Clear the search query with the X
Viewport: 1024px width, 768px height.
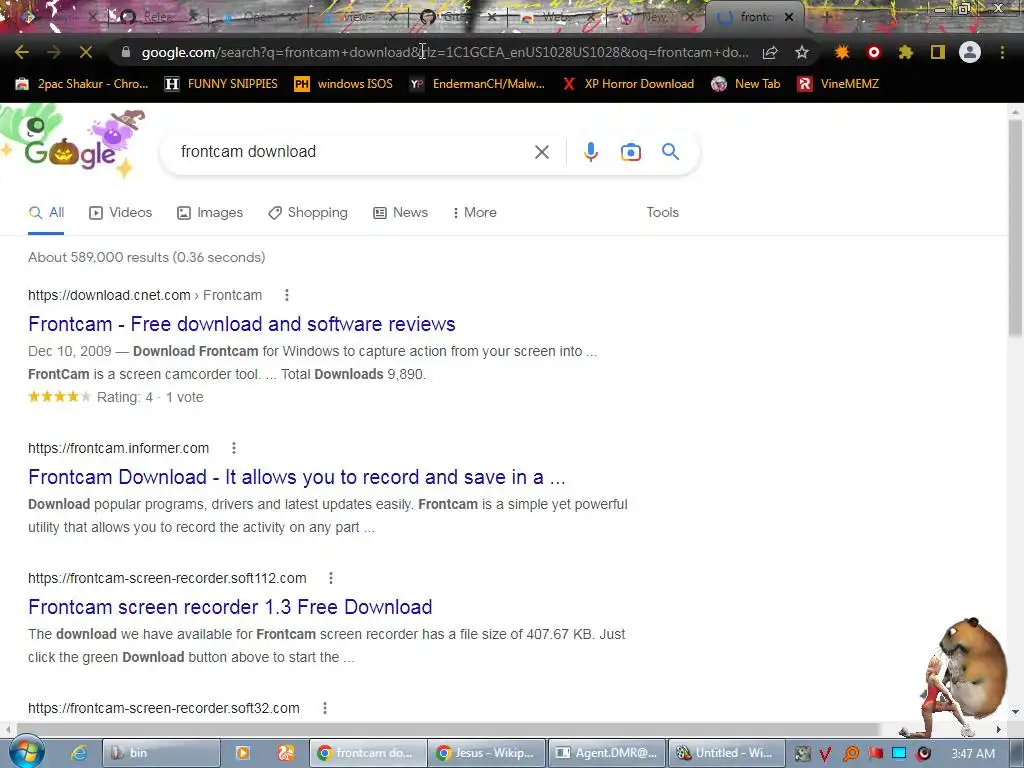[x=541, y=152]
